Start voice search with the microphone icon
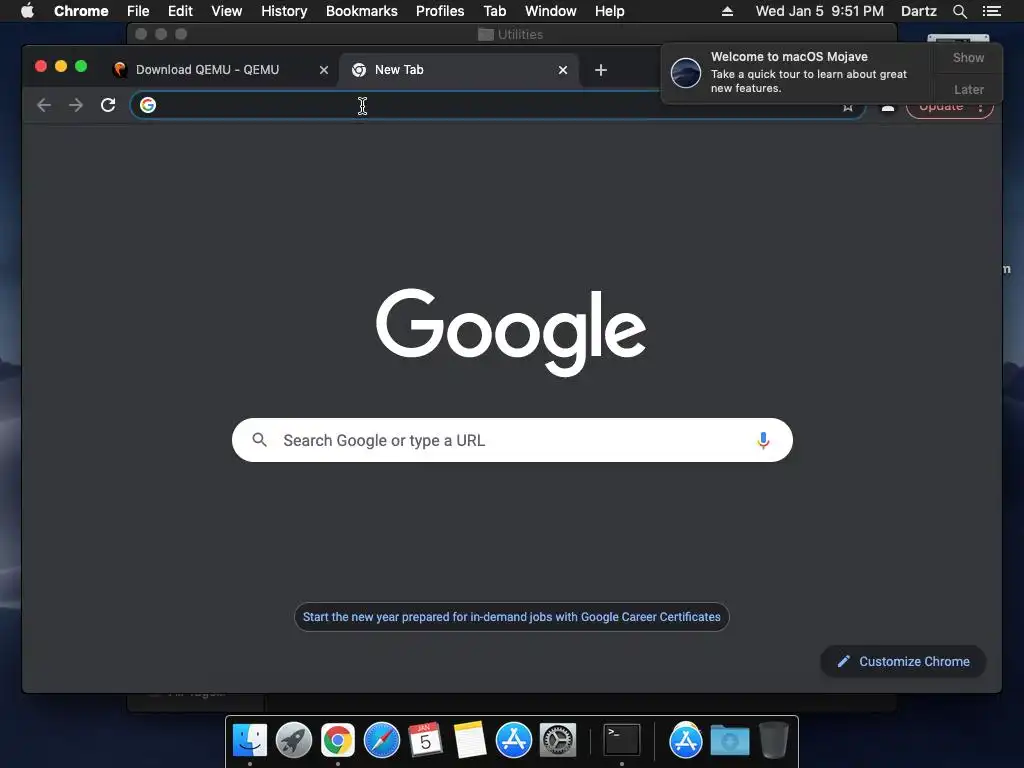 click(x=763, y=440)
